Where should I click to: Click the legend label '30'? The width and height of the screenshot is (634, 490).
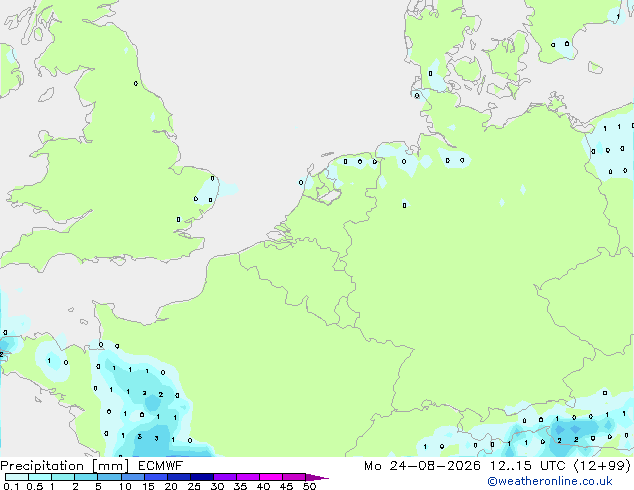point(217,486)
